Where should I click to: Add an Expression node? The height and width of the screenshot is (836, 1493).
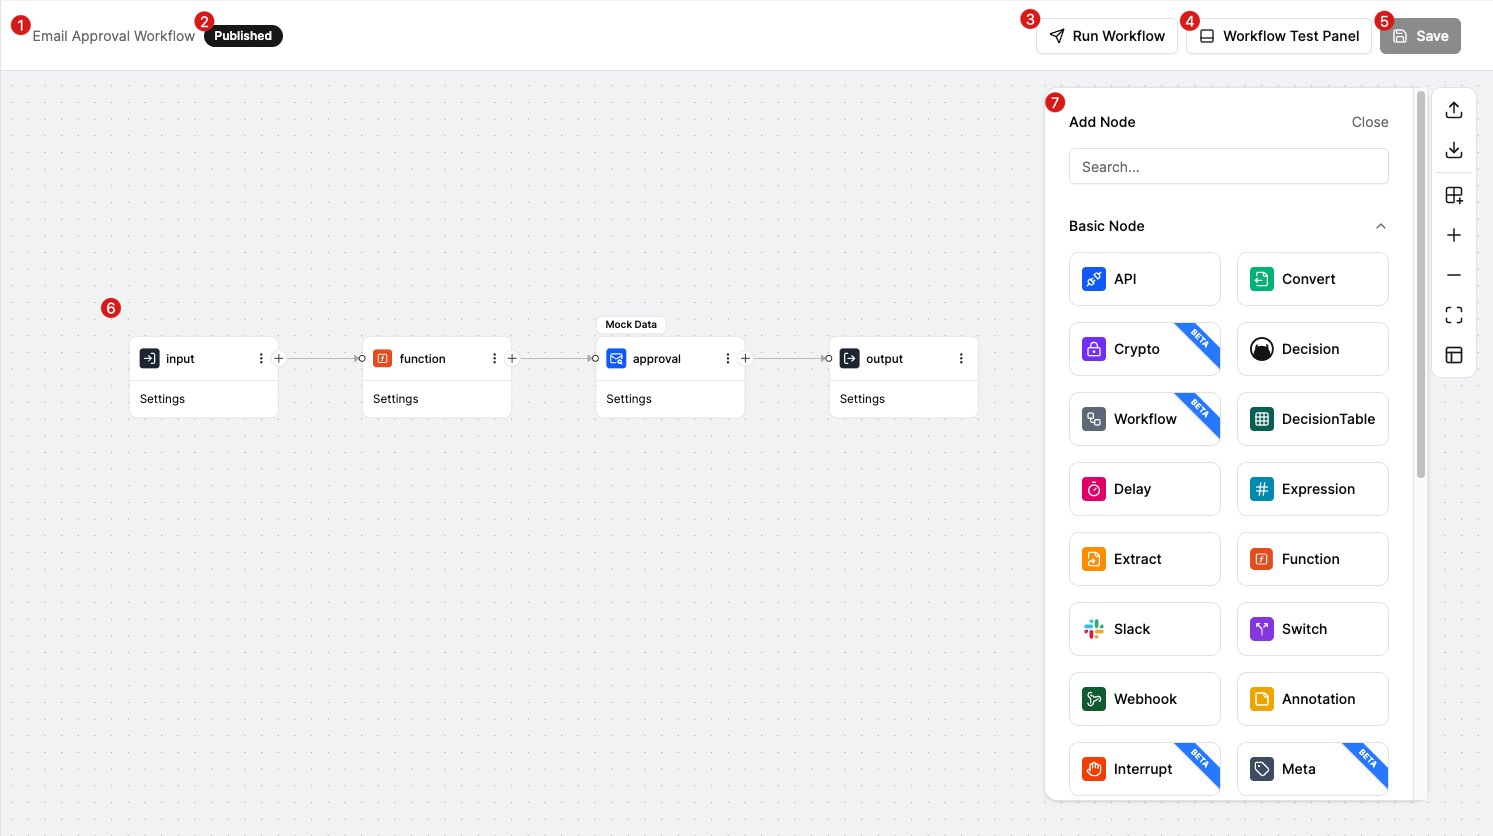click(x=1313, y=489)
